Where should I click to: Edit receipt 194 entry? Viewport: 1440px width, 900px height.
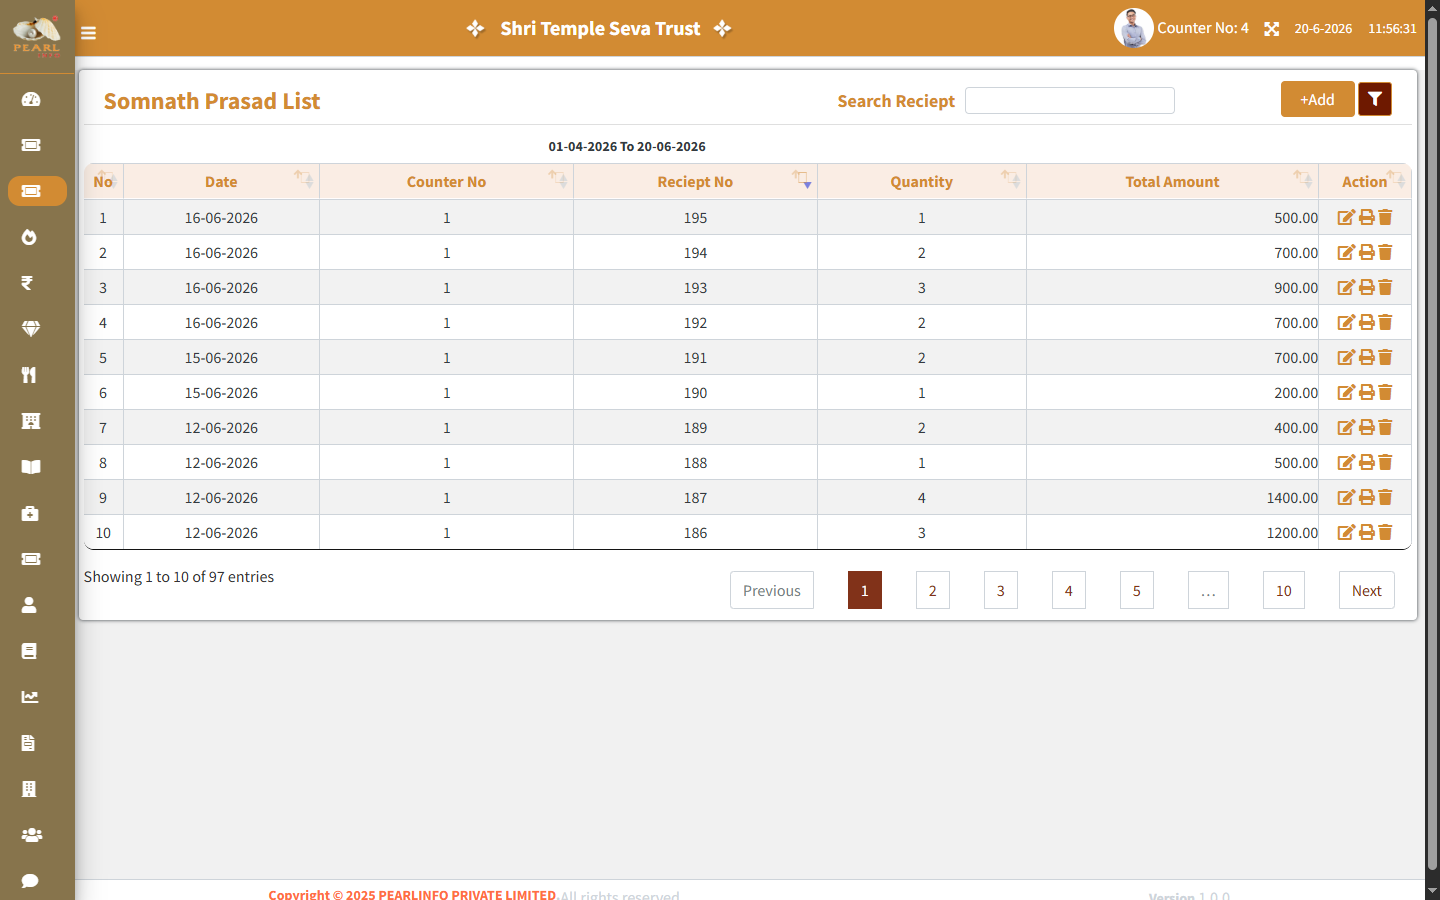pos(1346,252)
